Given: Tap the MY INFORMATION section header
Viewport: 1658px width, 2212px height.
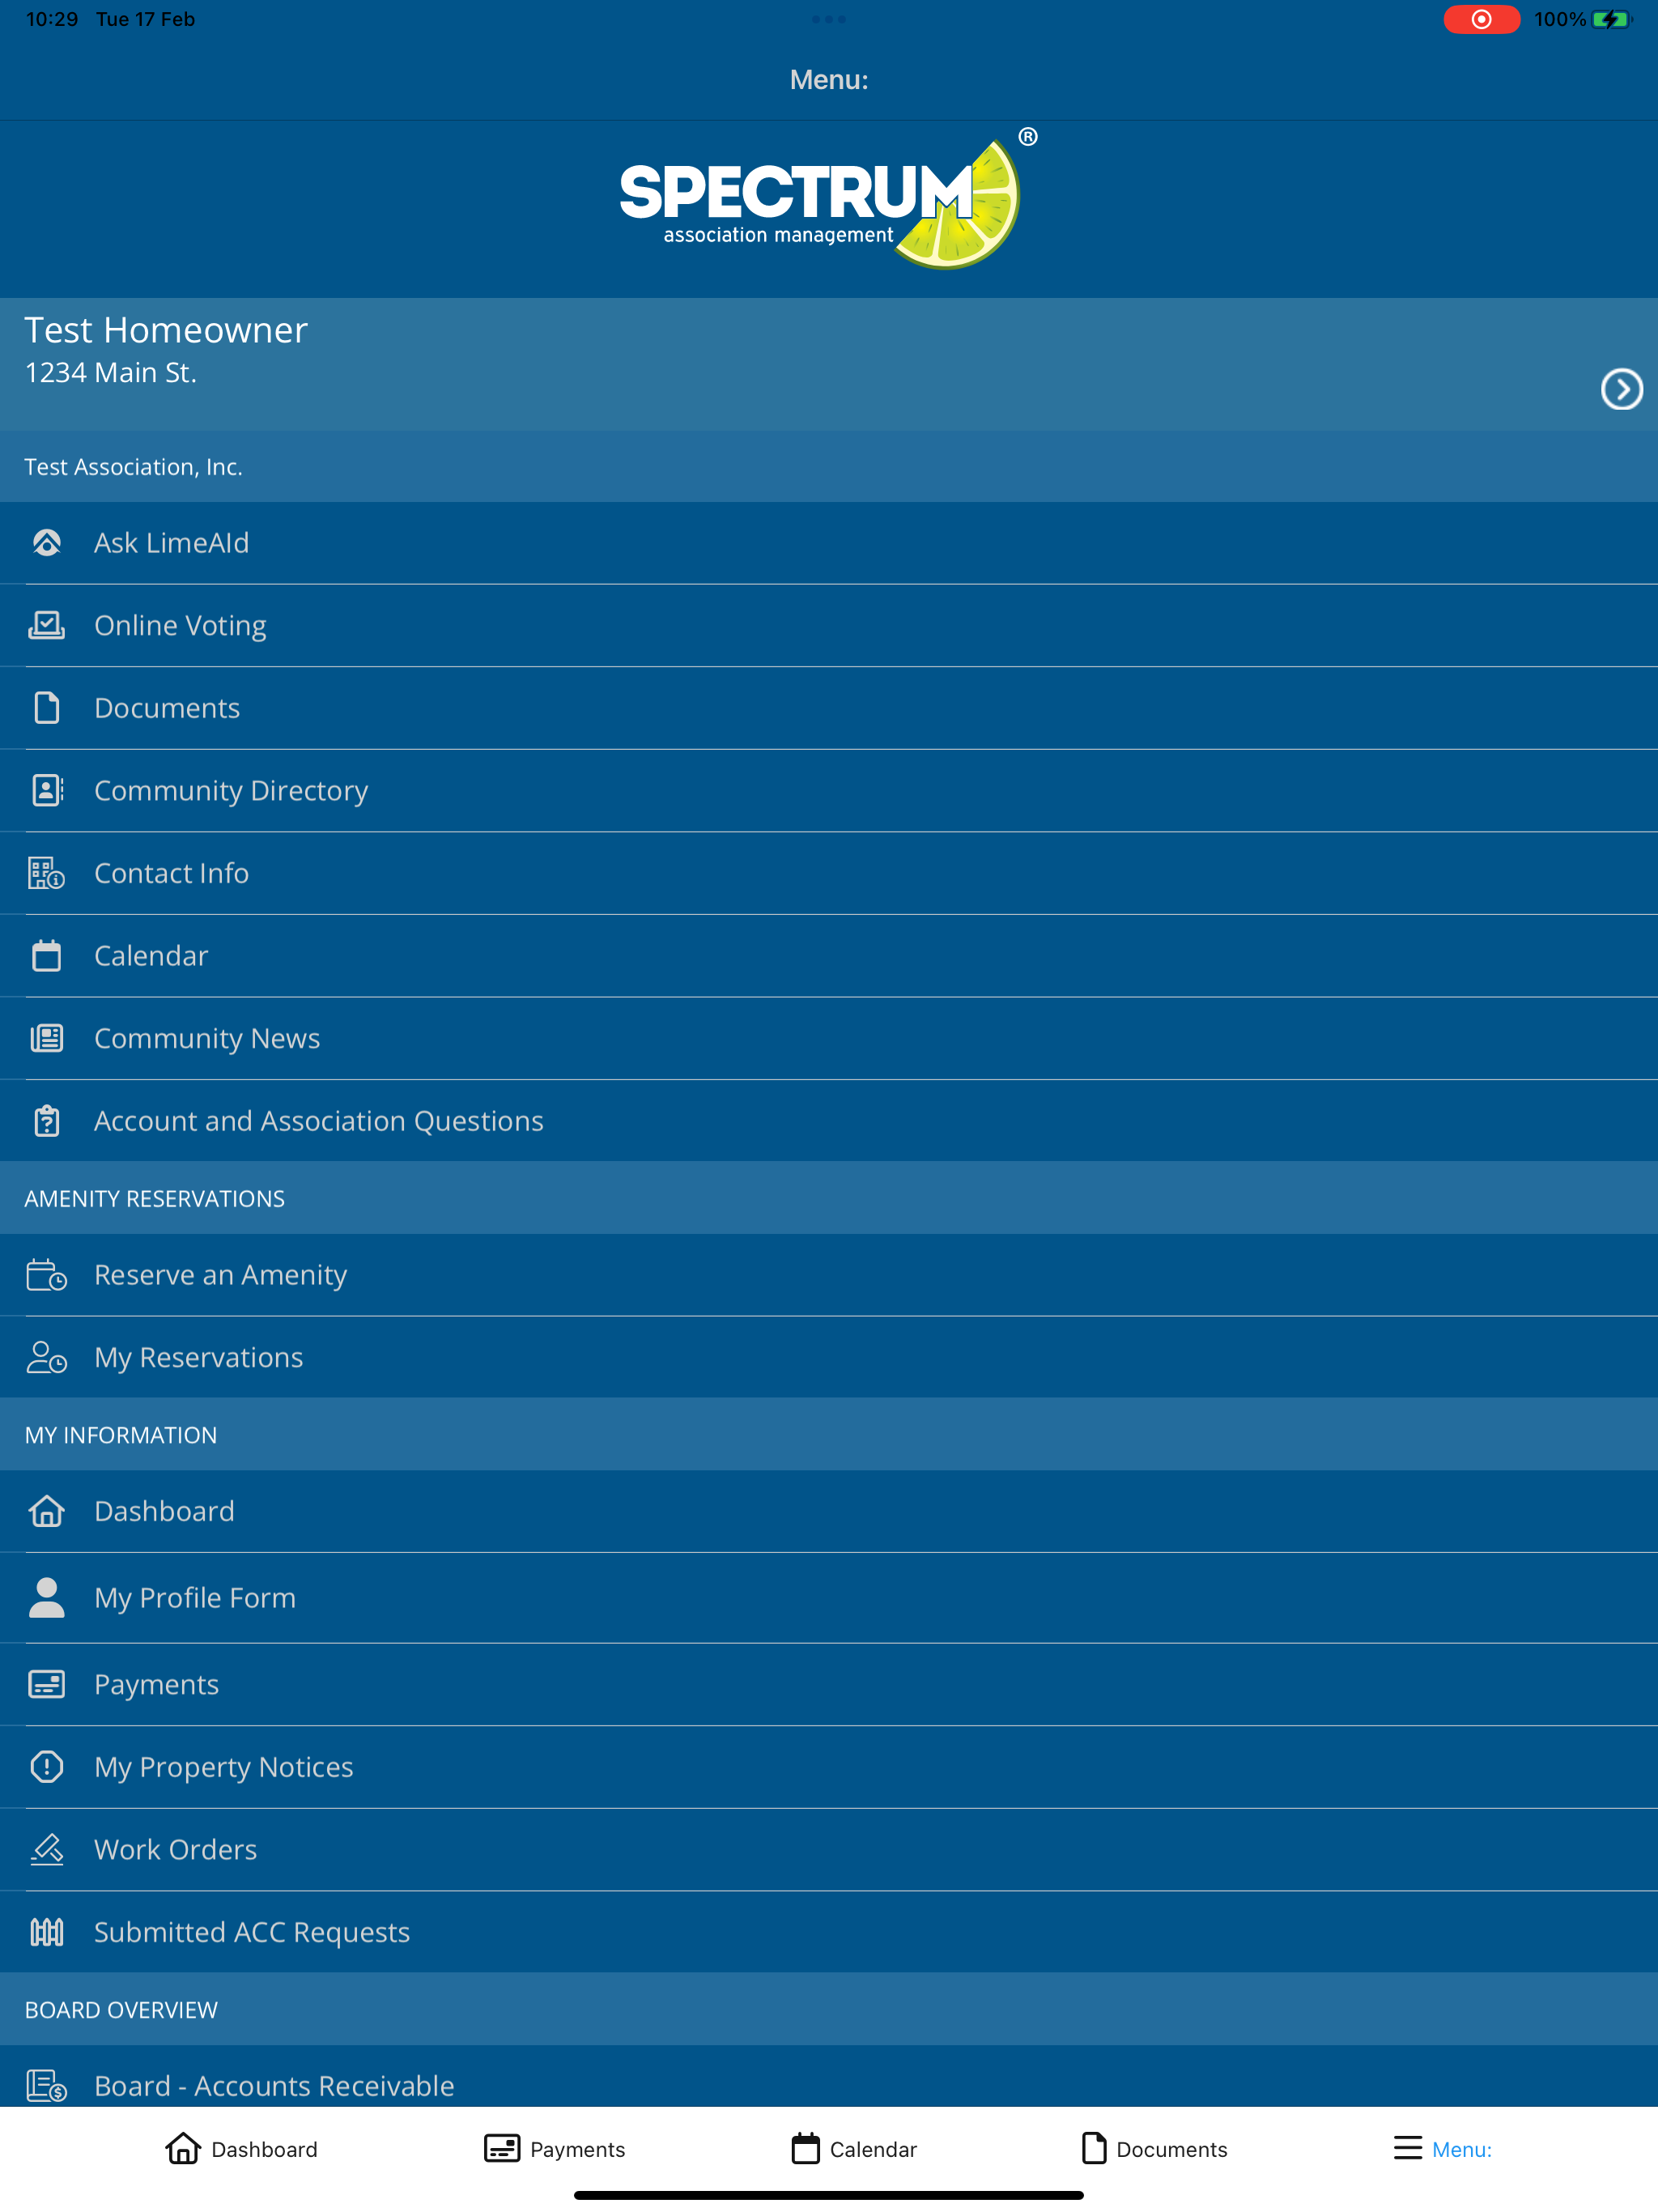Looking at the screenshot, I should [x=121, y=1435].
